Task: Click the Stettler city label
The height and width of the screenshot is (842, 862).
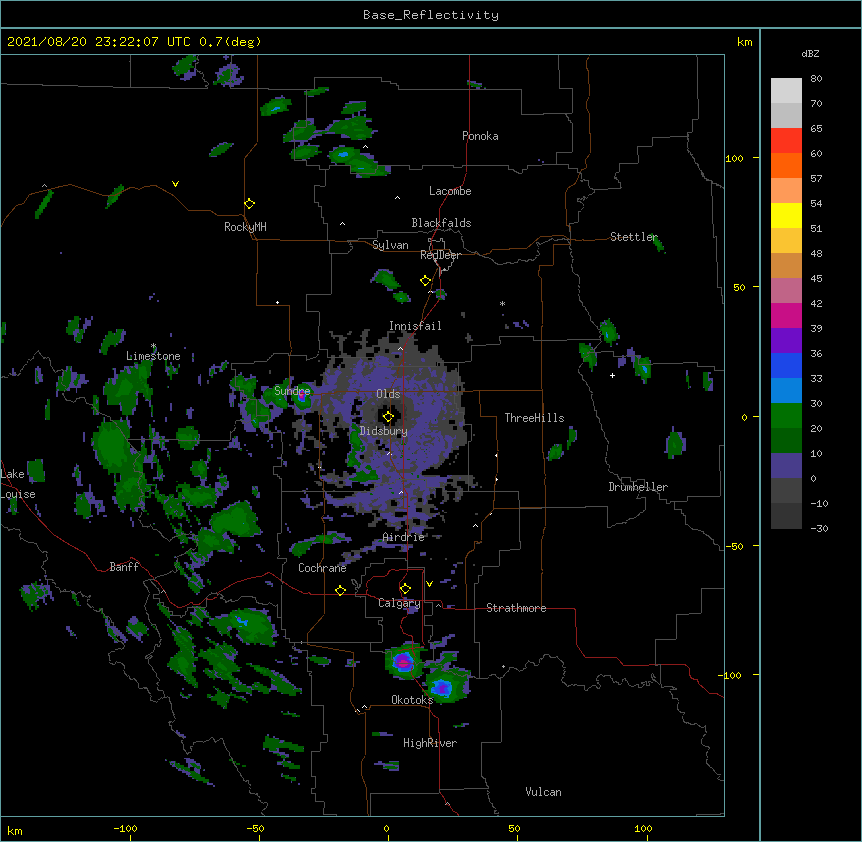Action: (634, 237)
